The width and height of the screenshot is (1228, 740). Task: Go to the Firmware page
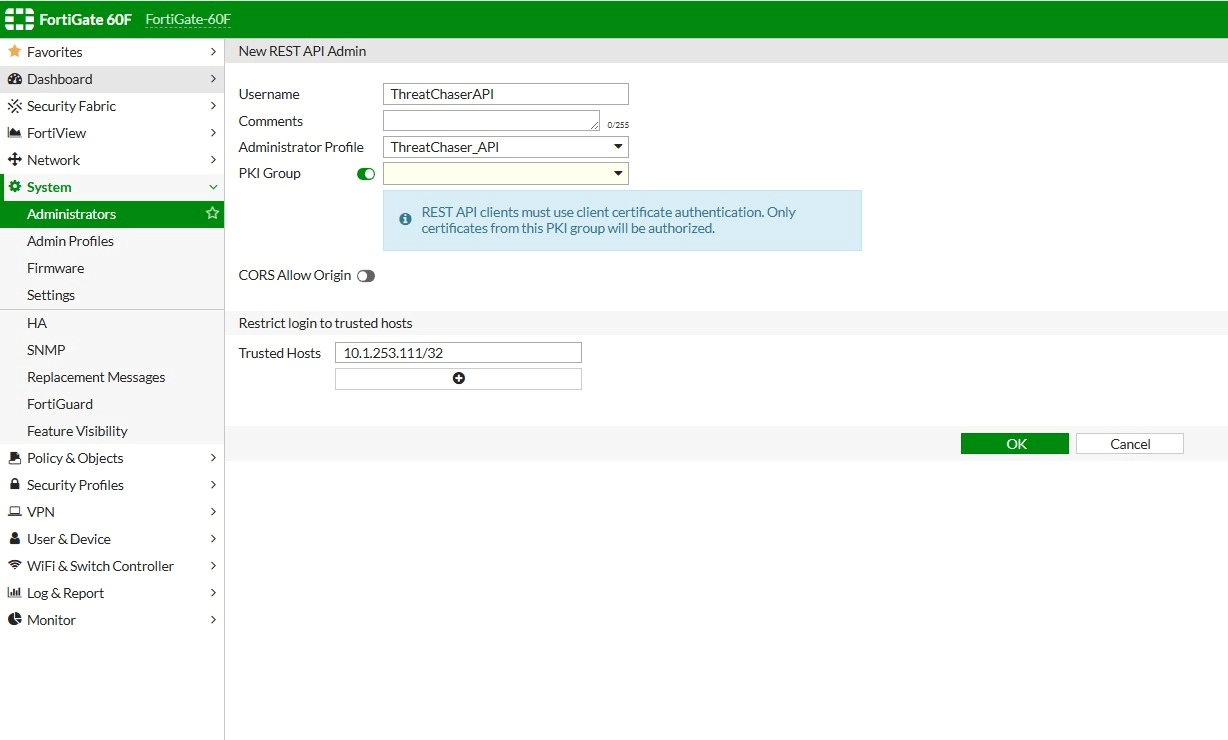tap(55, 268)
